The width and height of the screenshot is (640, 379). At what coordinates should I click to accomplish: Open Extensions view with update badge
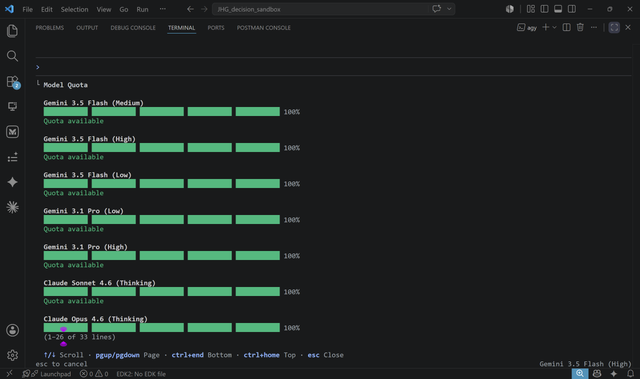(13, 82)
